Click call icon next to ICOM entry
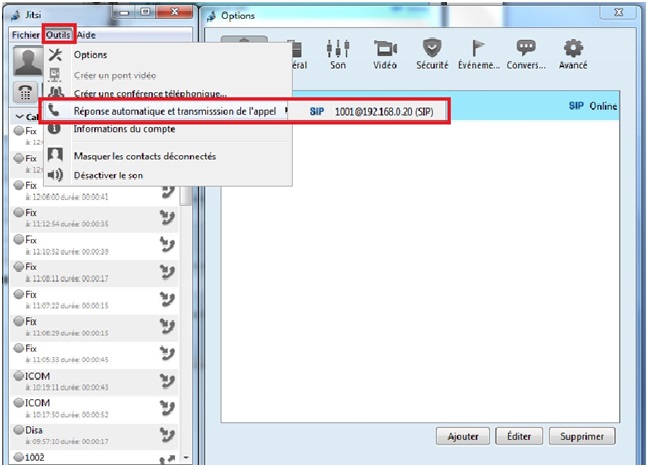650x467 pixels. (x=167, y=381)
